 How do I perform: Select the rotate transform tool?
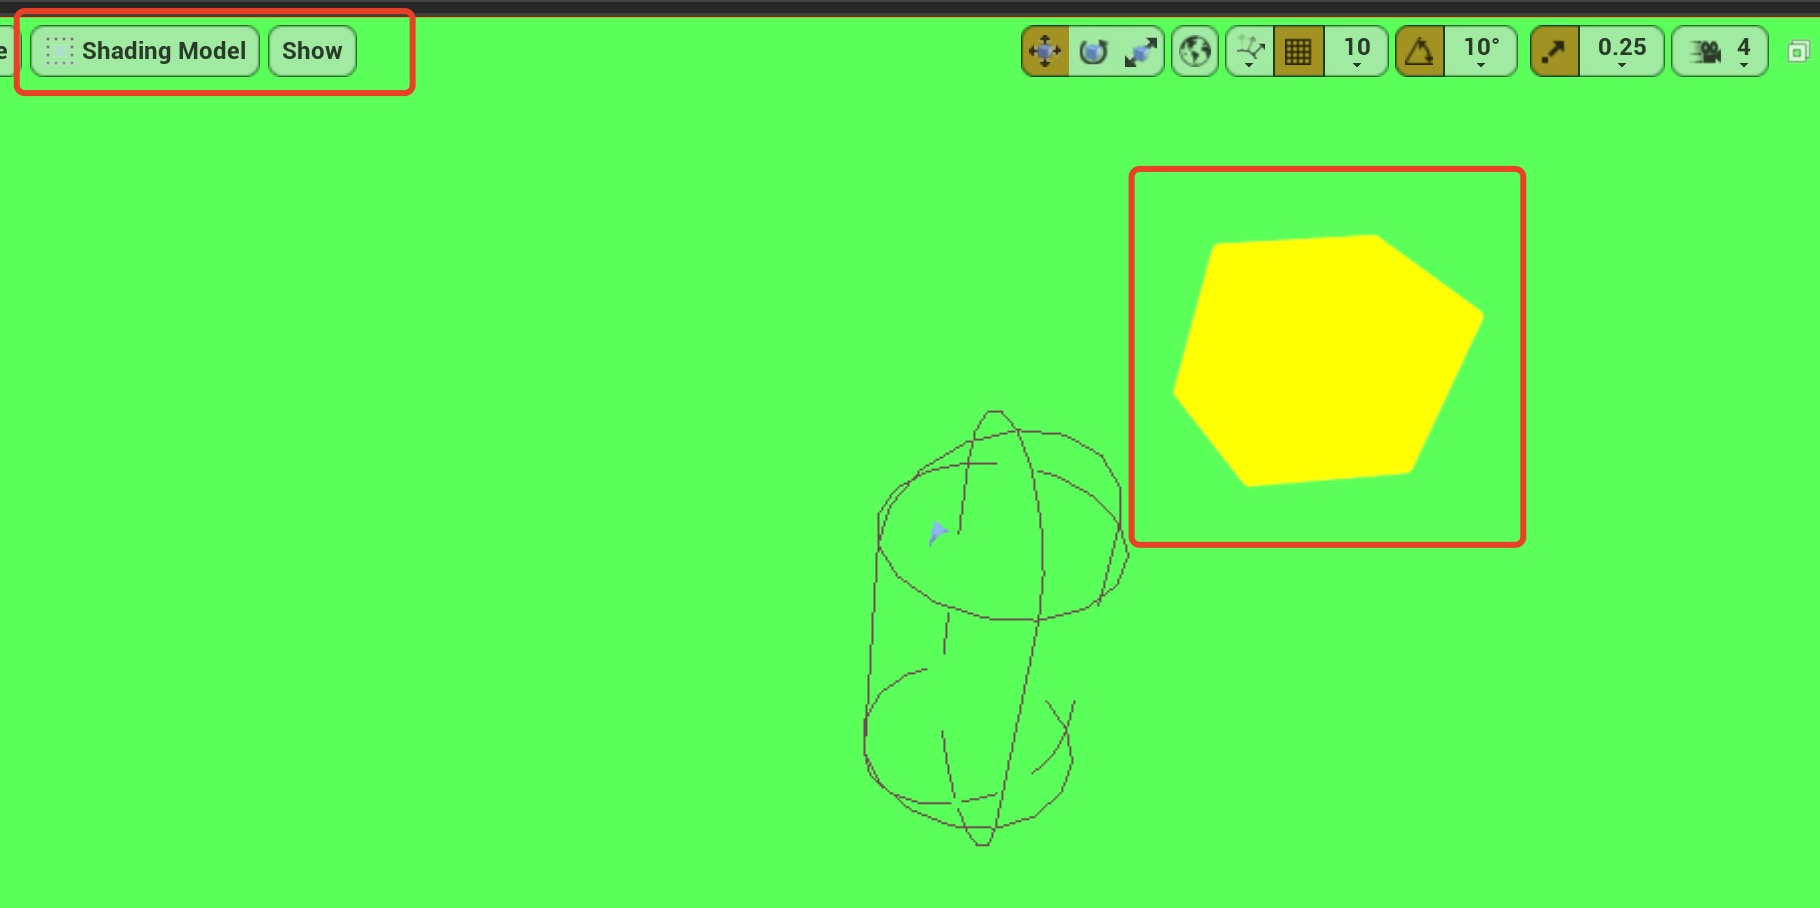coord(1093,51)
